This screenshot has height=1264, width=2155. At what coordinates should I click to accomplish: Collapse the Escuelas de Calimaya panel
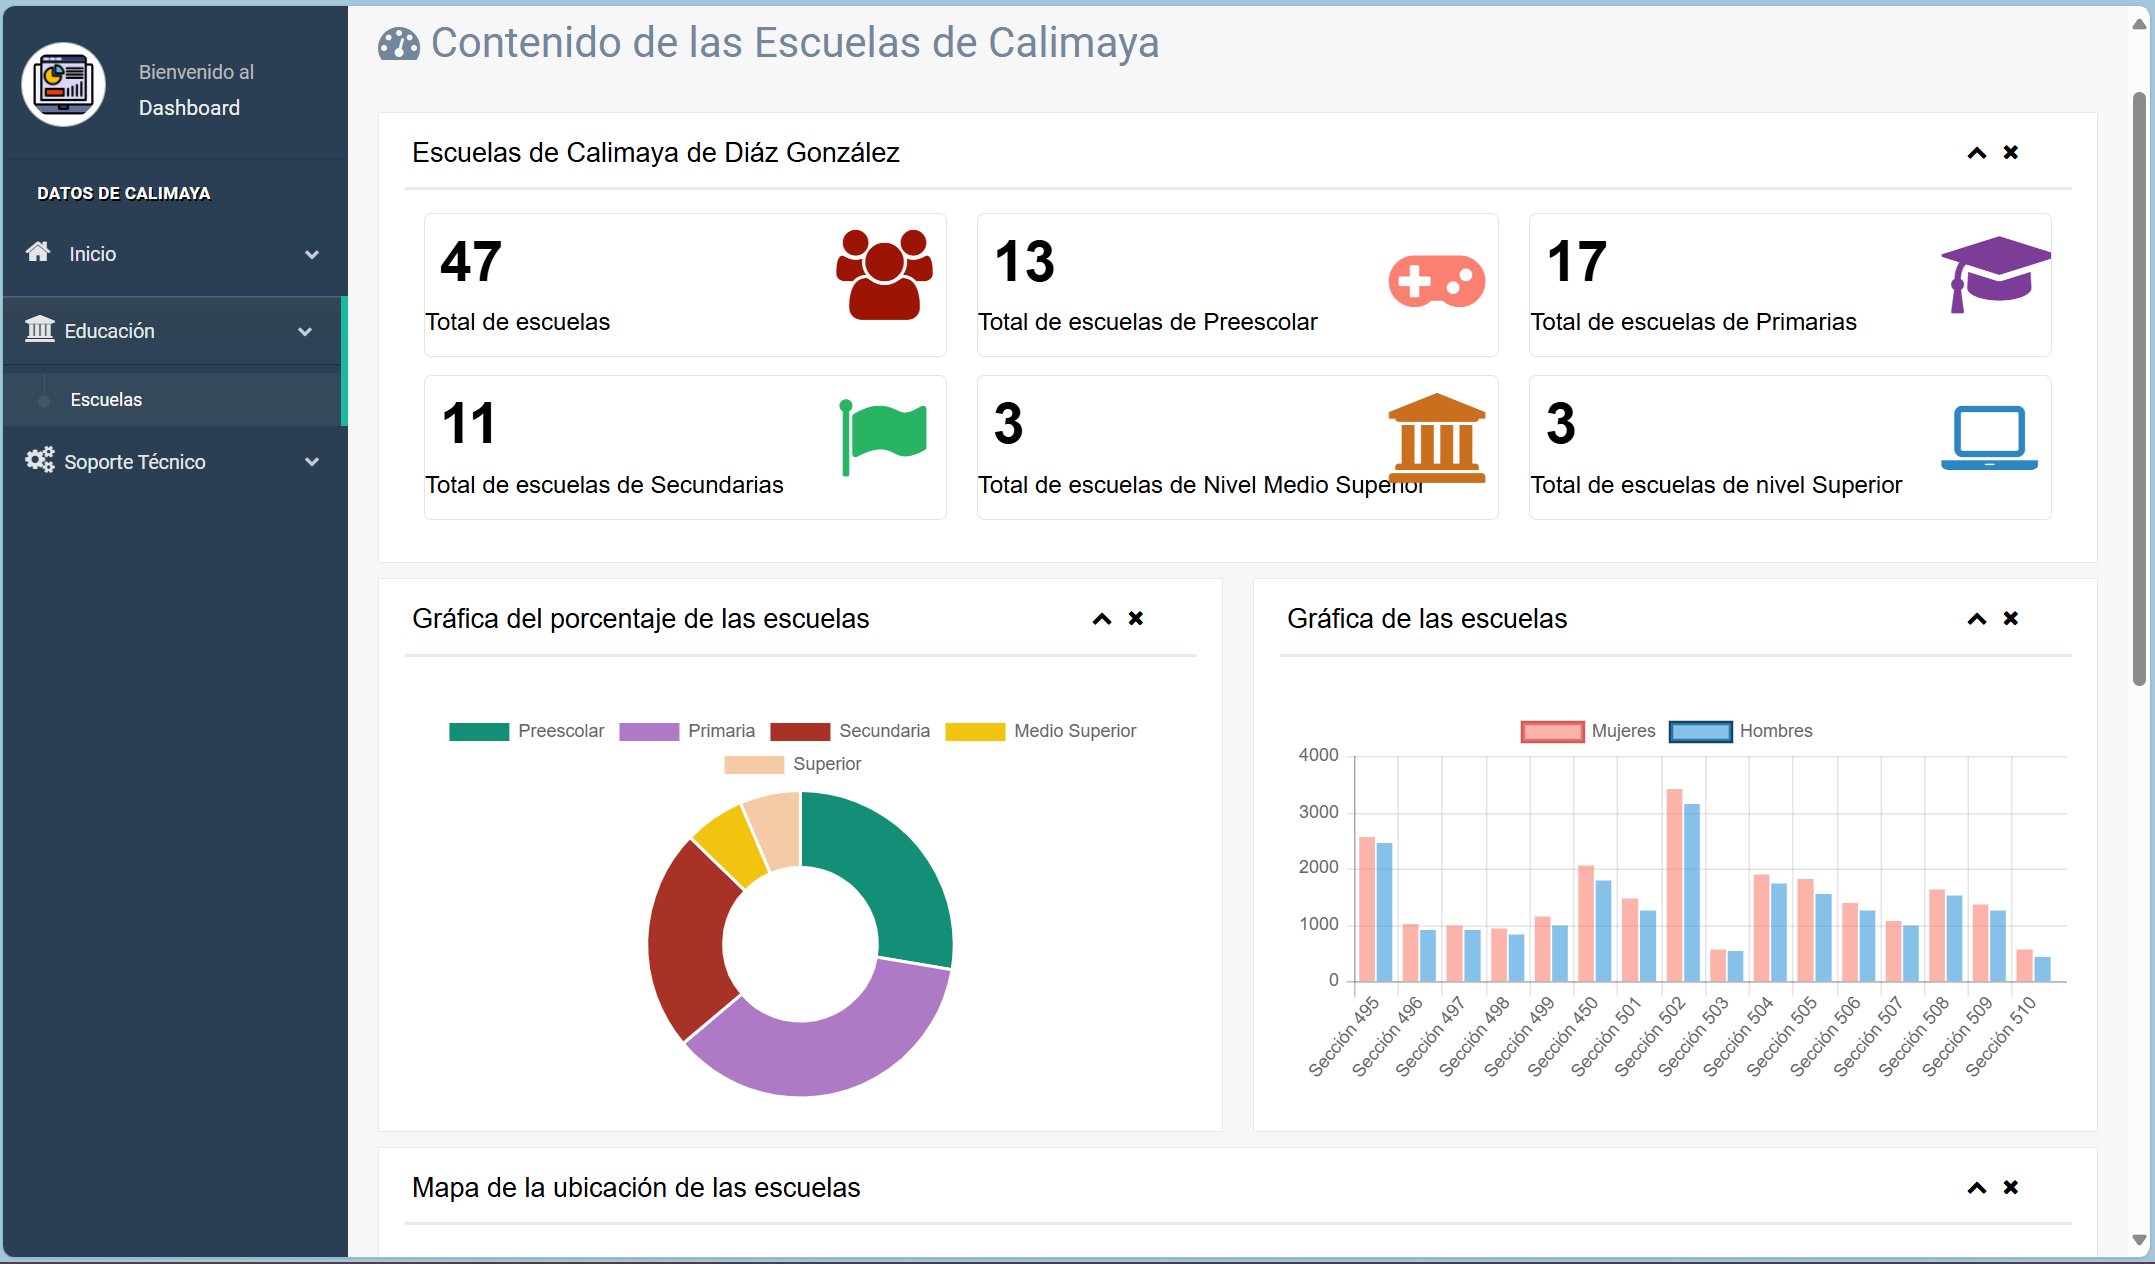tap(1977, 153)
